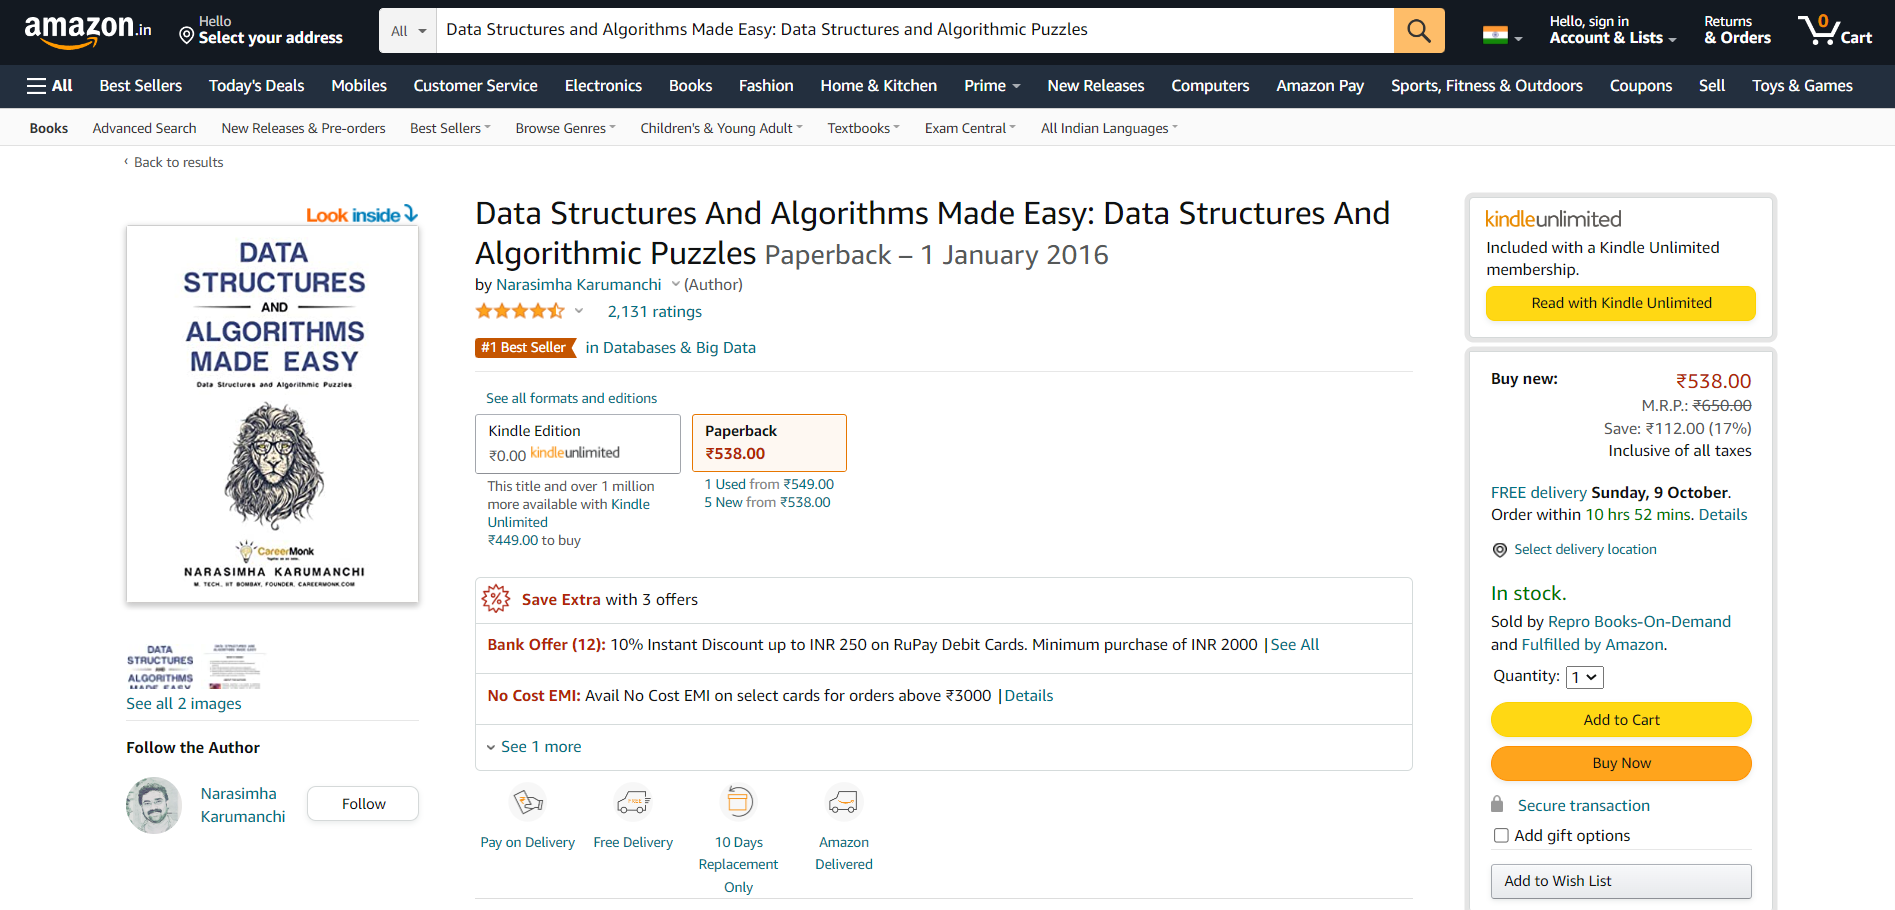Click the Buy Now button

(x=1621, y=763)
